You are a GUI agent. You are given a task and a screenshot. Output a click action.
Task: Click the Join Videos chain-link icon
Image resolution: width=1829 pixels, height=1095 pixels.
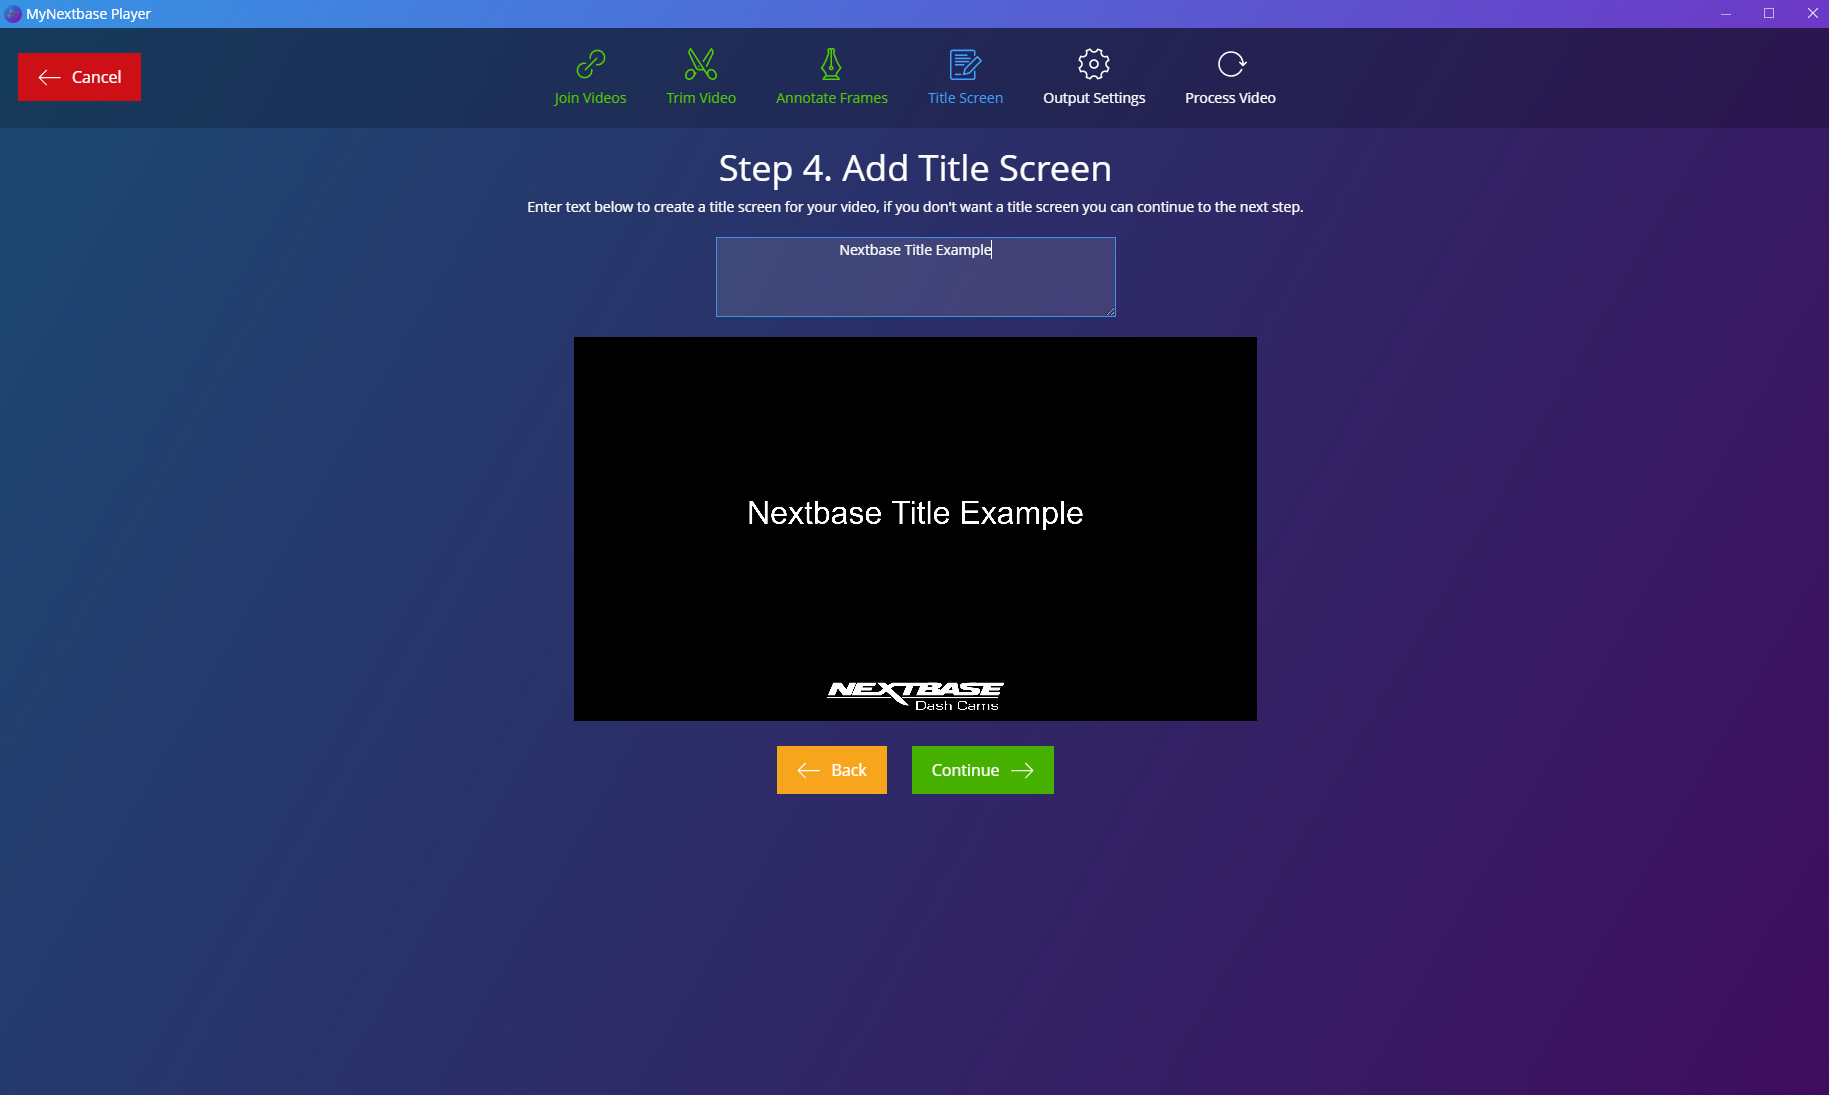click(x=590, y=64)
